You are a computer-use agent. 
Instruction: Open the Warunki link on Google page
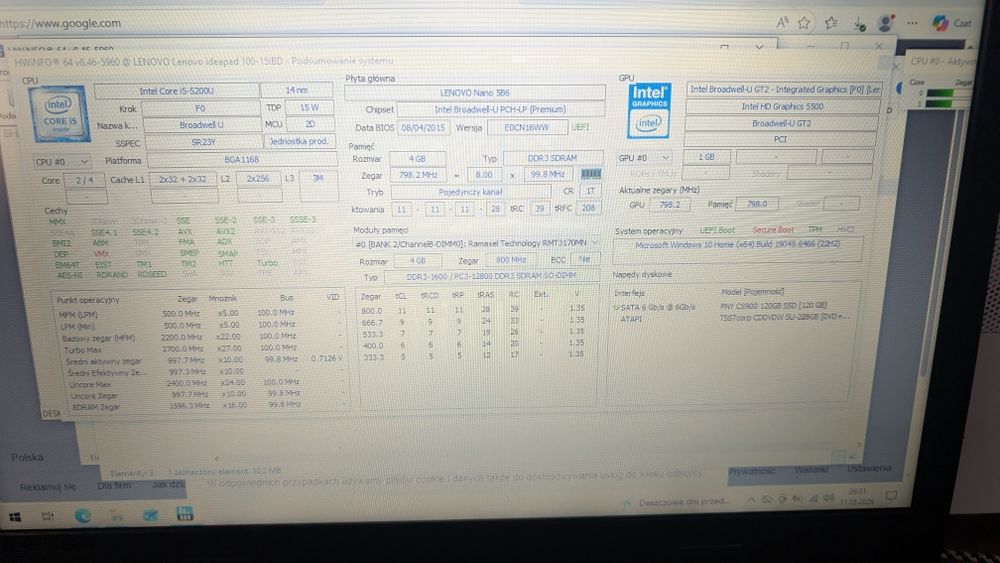(810, 470)
